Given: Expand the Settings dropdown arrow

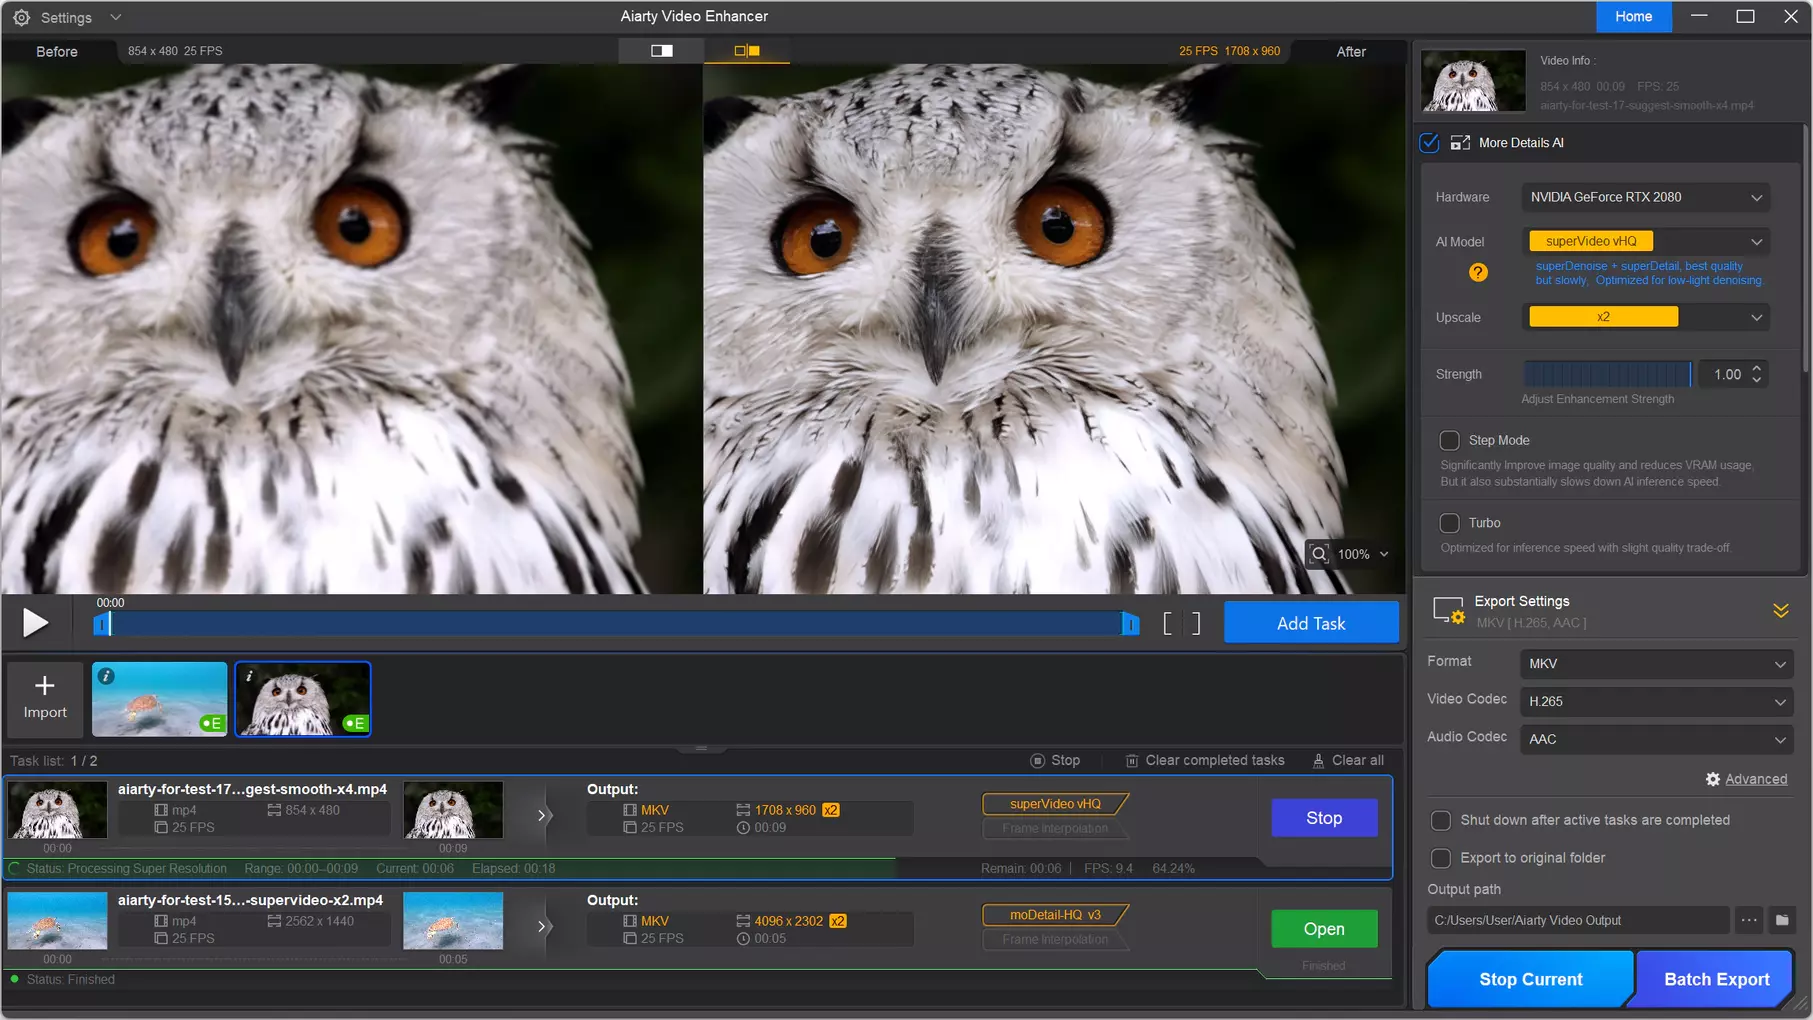Looking at the screenshot, I should 115,17.
